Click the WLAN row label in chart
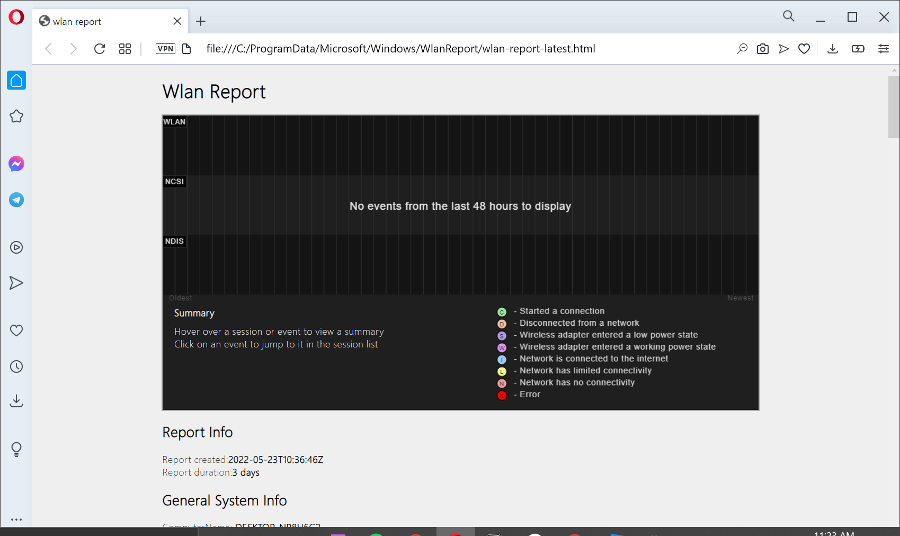This screenshot has width=900, height=536. coord(174,122)
